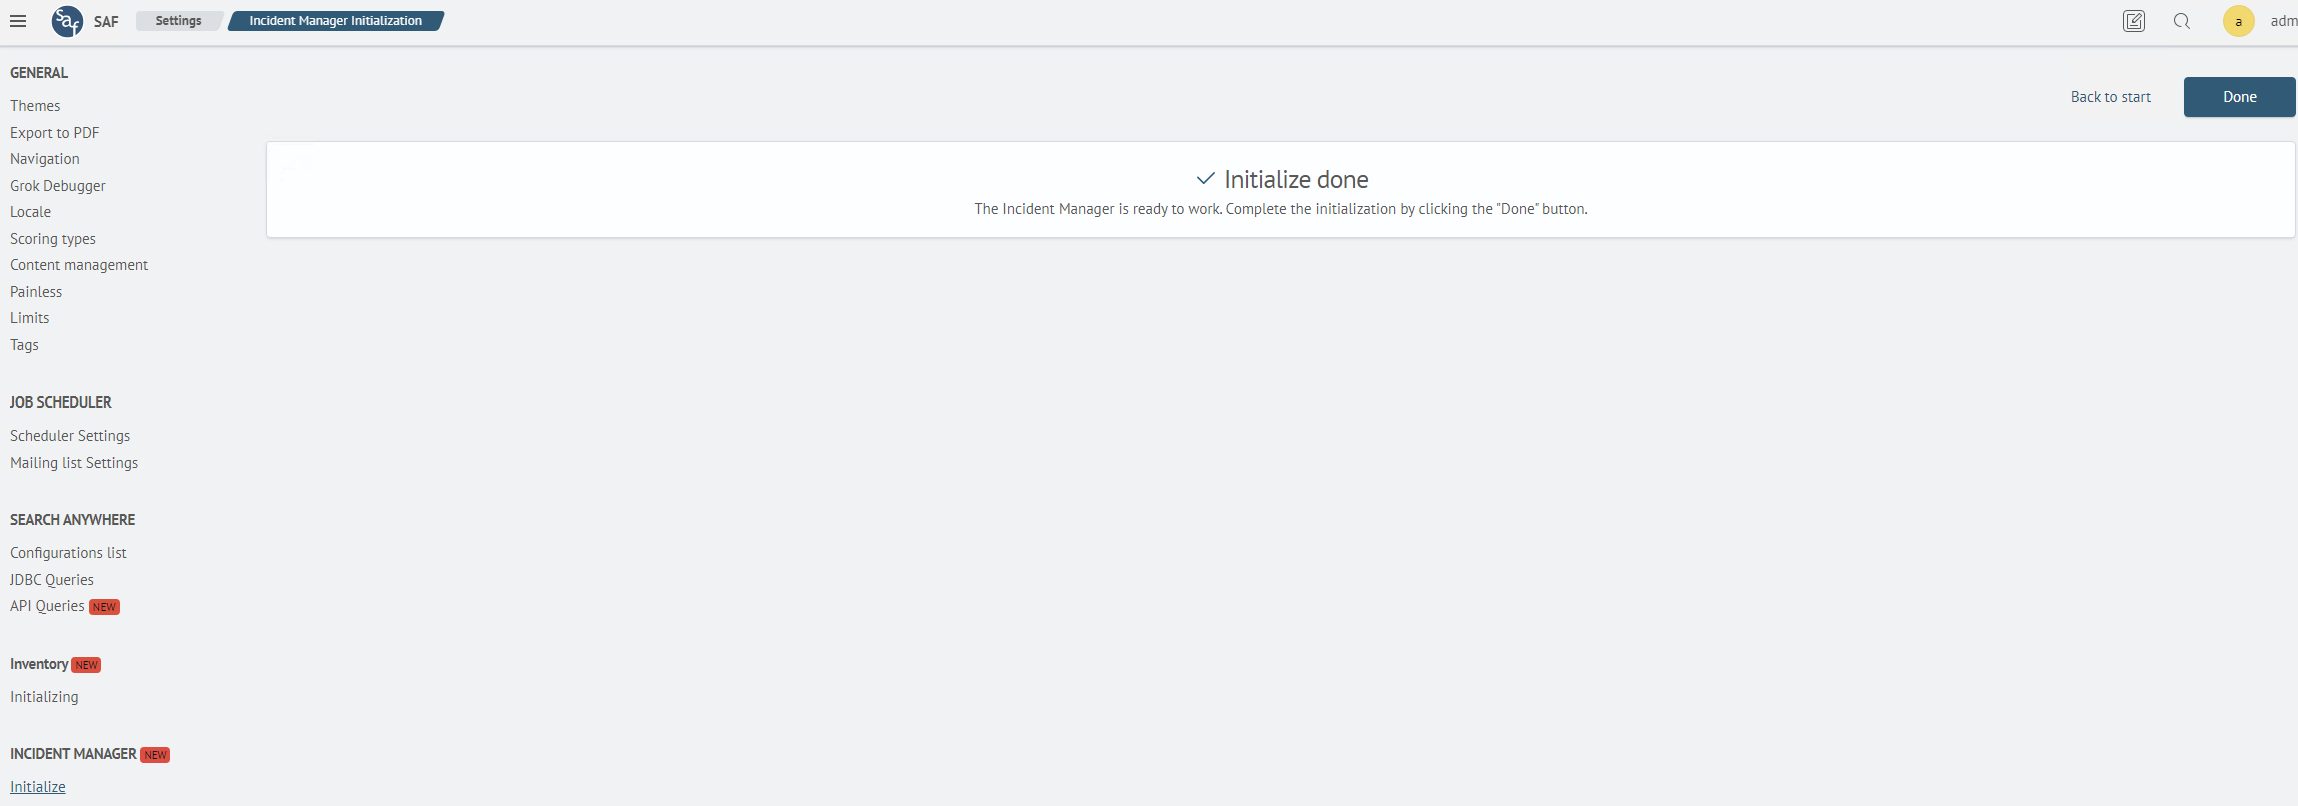Open the hamburger navigation menu
Image resolution: width=2298 pixels, height=806 pixels.
[x=18, y=21]
